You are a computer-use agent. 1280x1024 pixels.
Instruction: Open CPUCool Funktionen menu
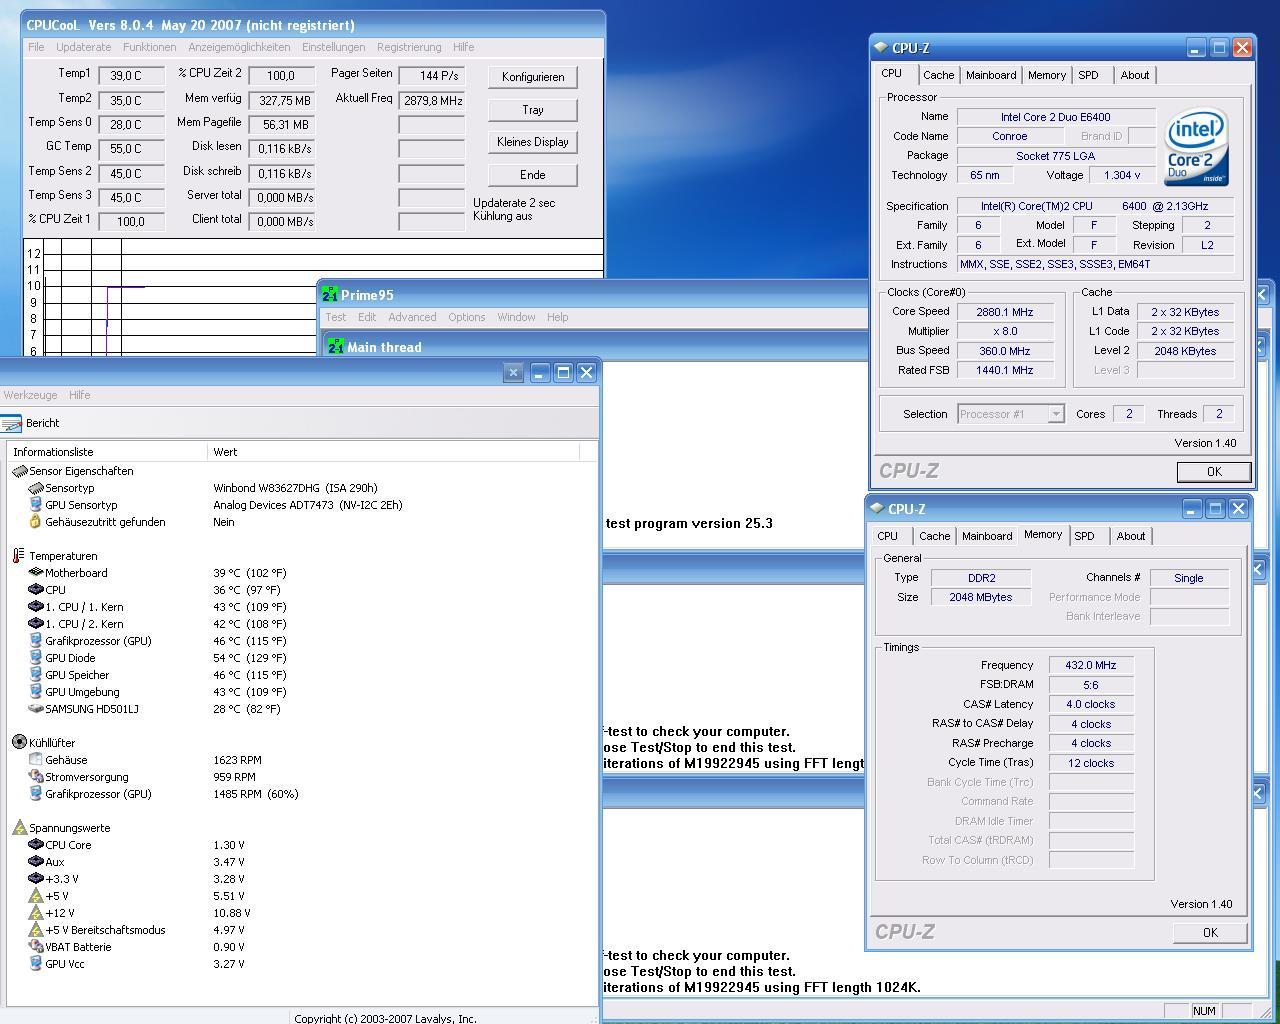pos(149,47)
